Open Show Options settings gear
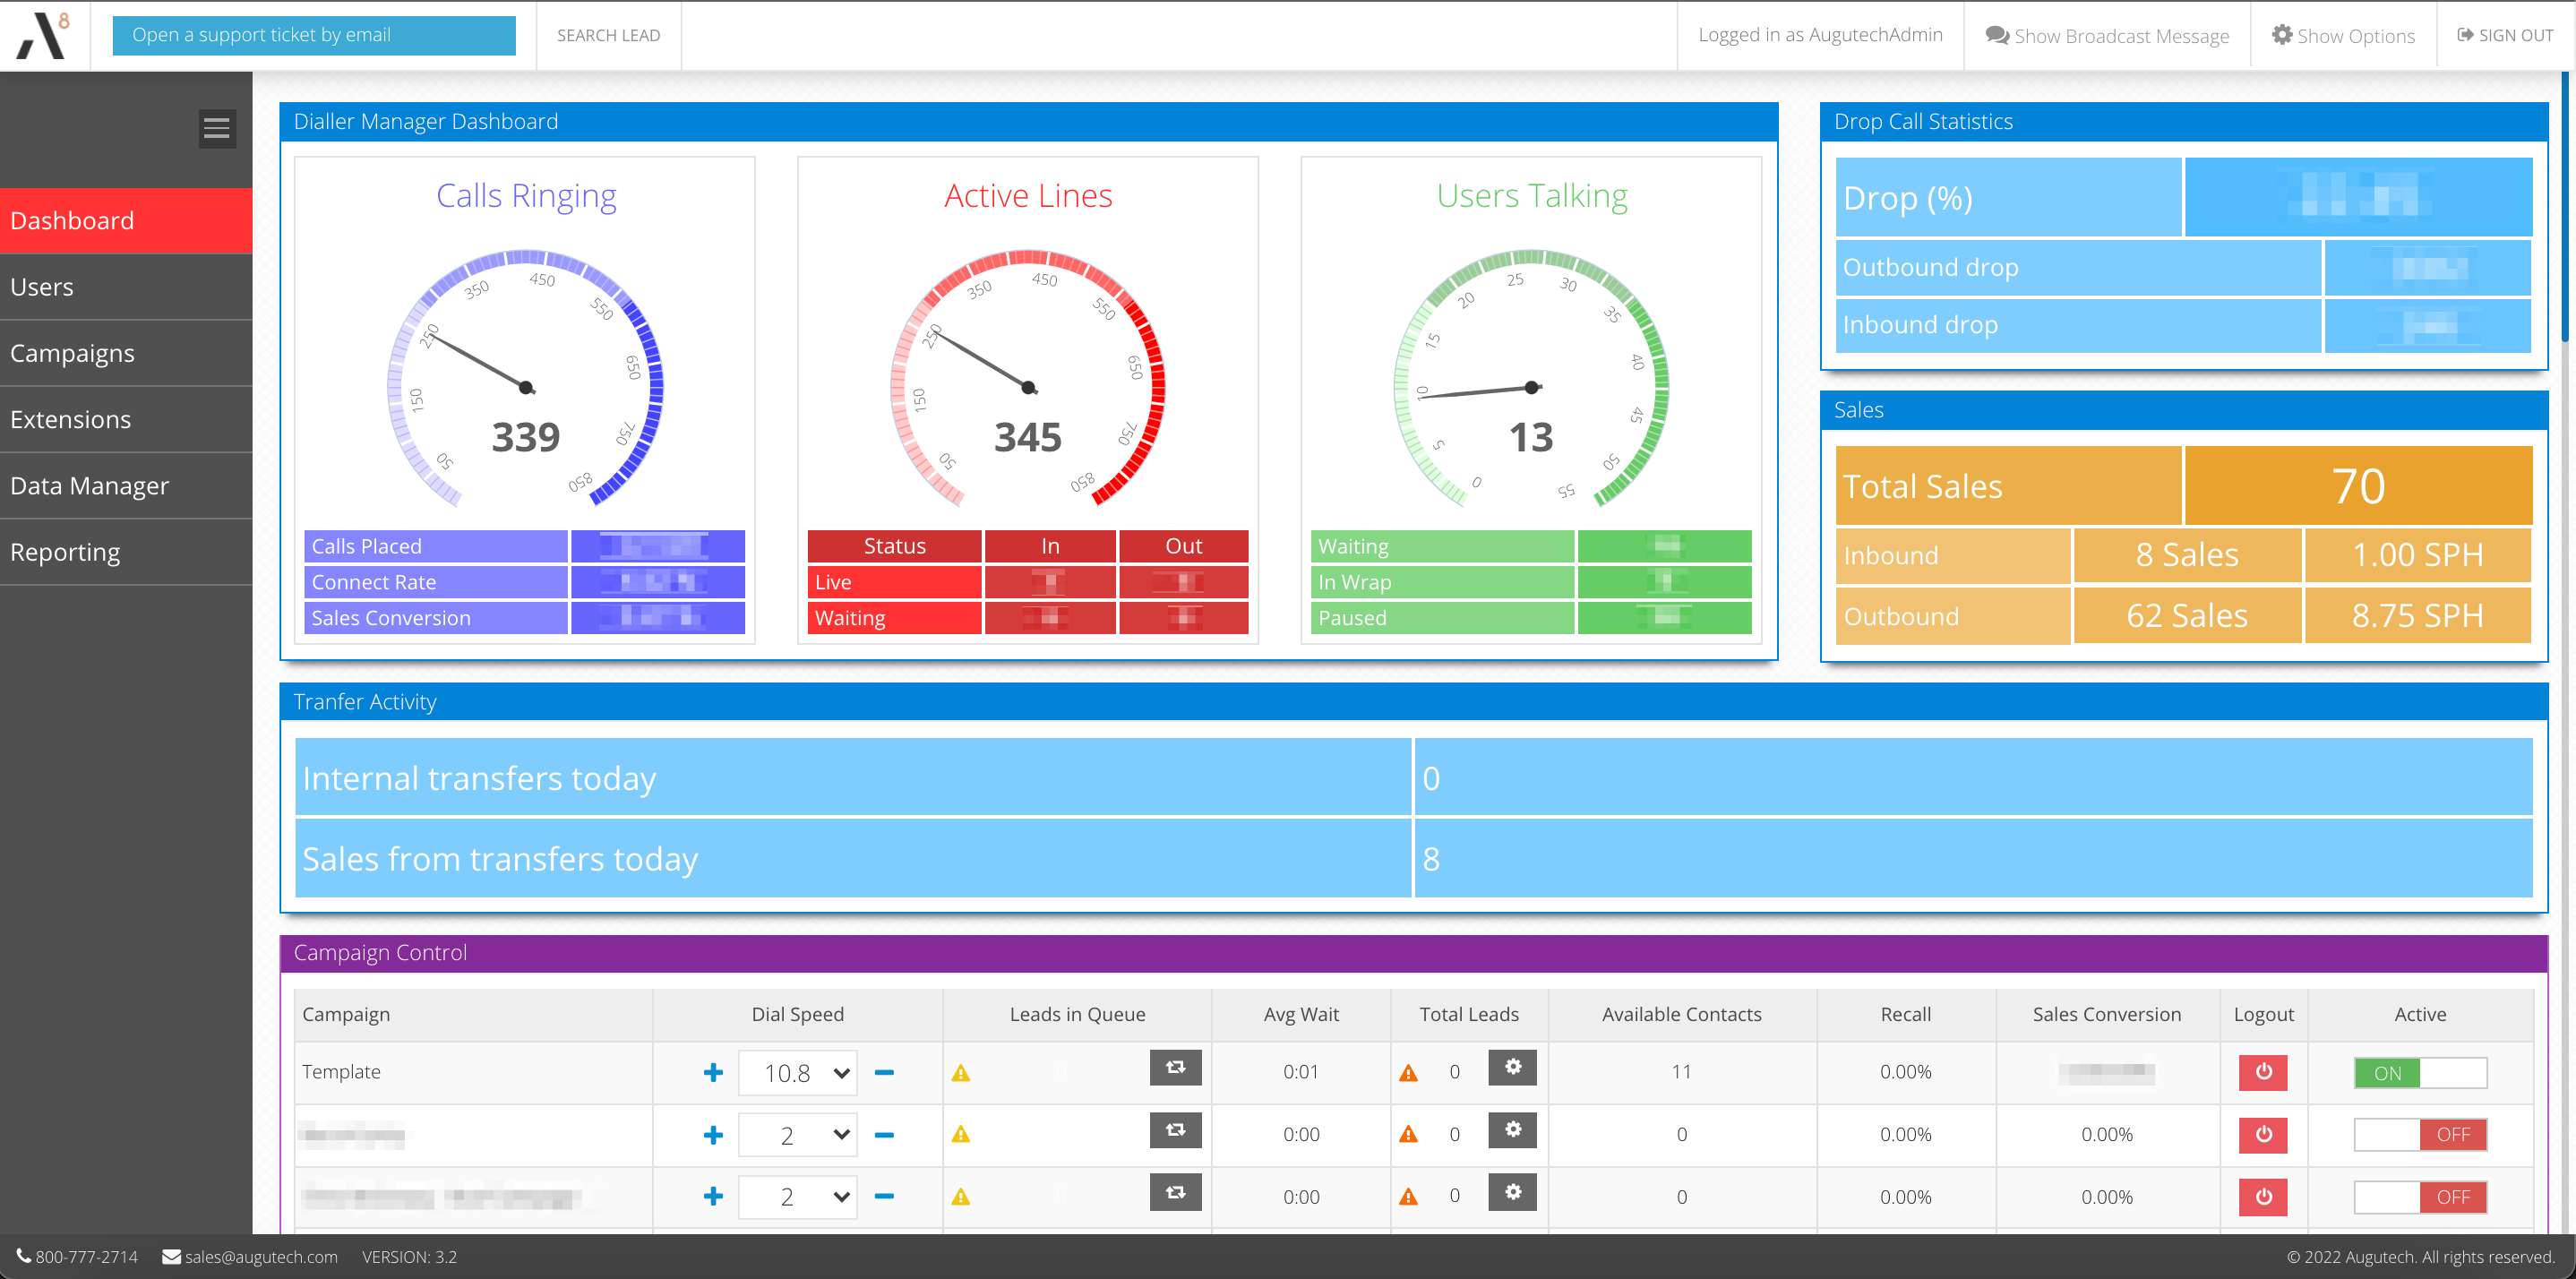The width and height of the screenshot is (2576, 1279). point(2283,35)
